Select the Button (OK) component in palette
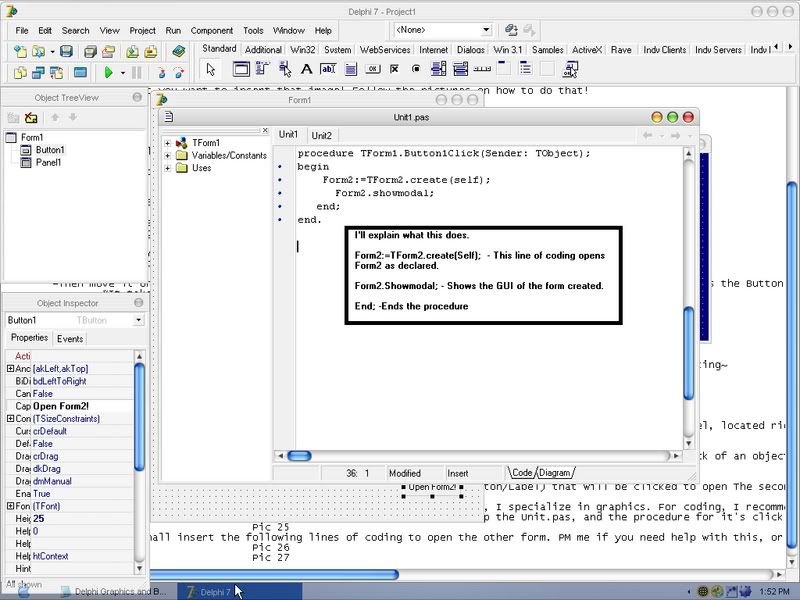 pos(372,69)
